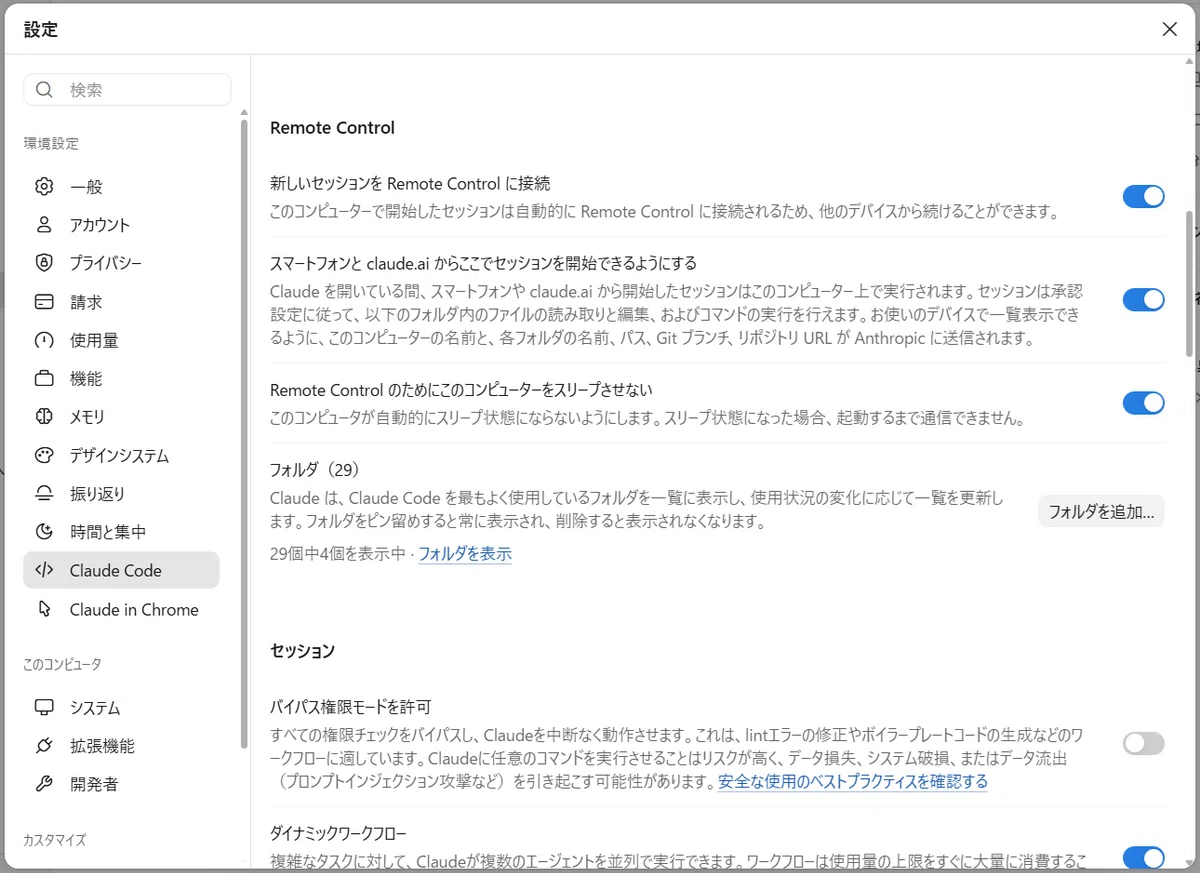Click the 機能 briefcase icon
This screenshot has width=1200, height=873.
click(44, 379)
